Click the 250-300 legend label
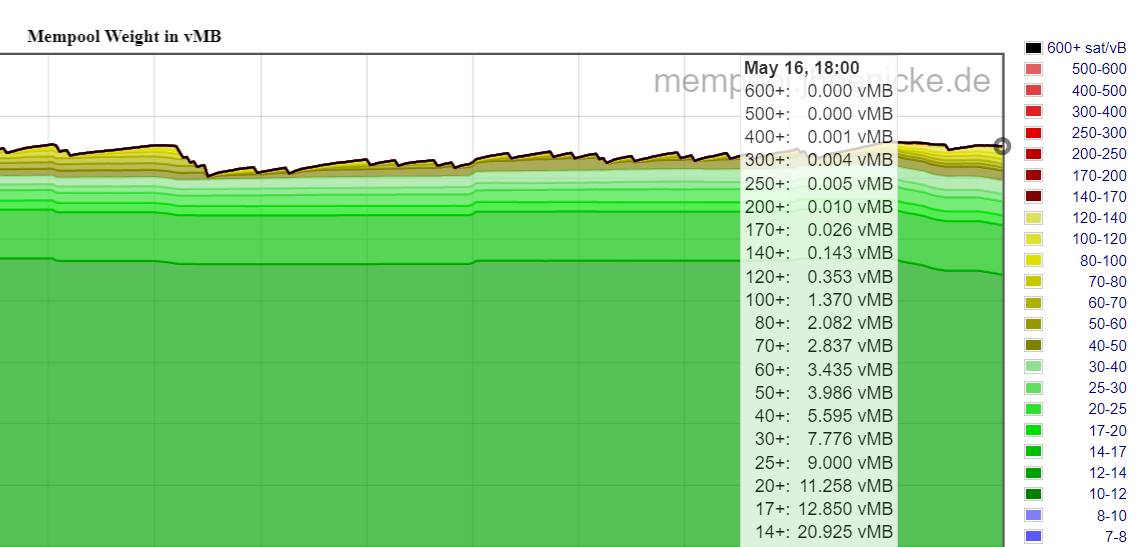Viewport: 1139px width, 547px height. [x=1099, y=133]
